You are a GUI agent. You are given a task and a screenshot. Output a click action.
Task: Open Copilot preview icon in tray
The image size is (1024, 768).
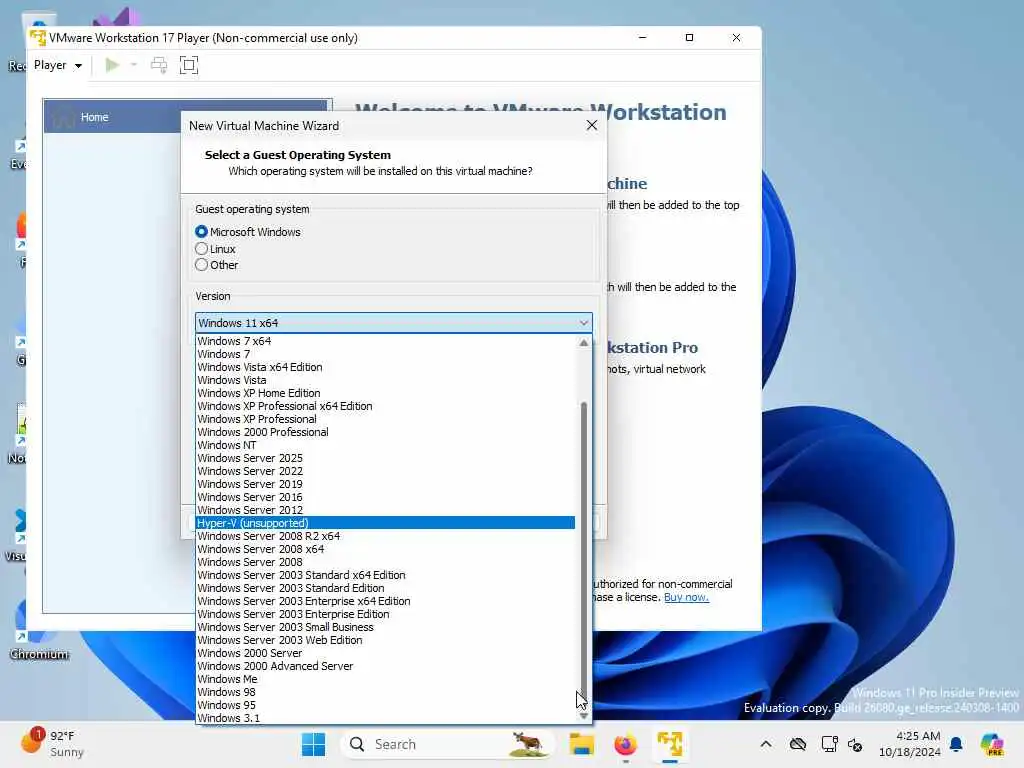pos(991,744)
